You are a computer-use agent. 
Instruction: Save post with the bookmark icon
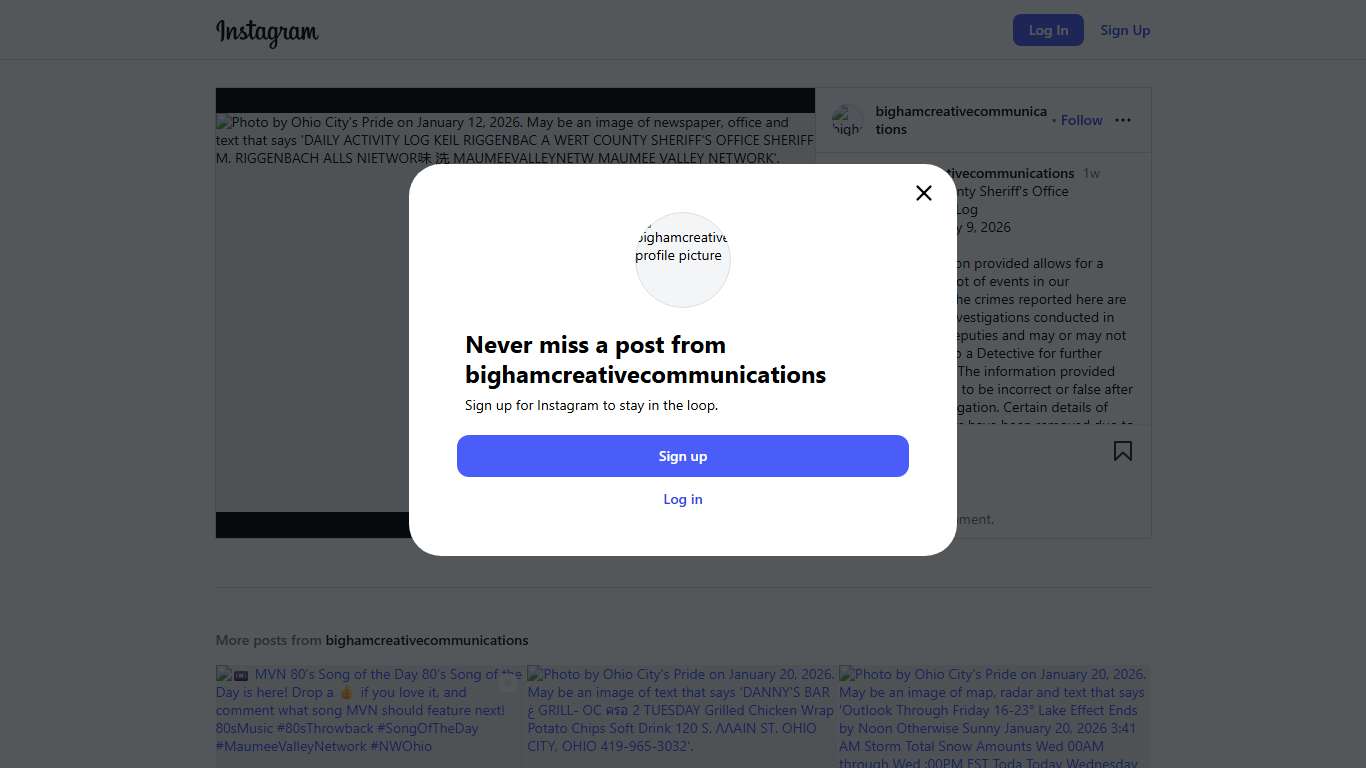click(1123, 451)
